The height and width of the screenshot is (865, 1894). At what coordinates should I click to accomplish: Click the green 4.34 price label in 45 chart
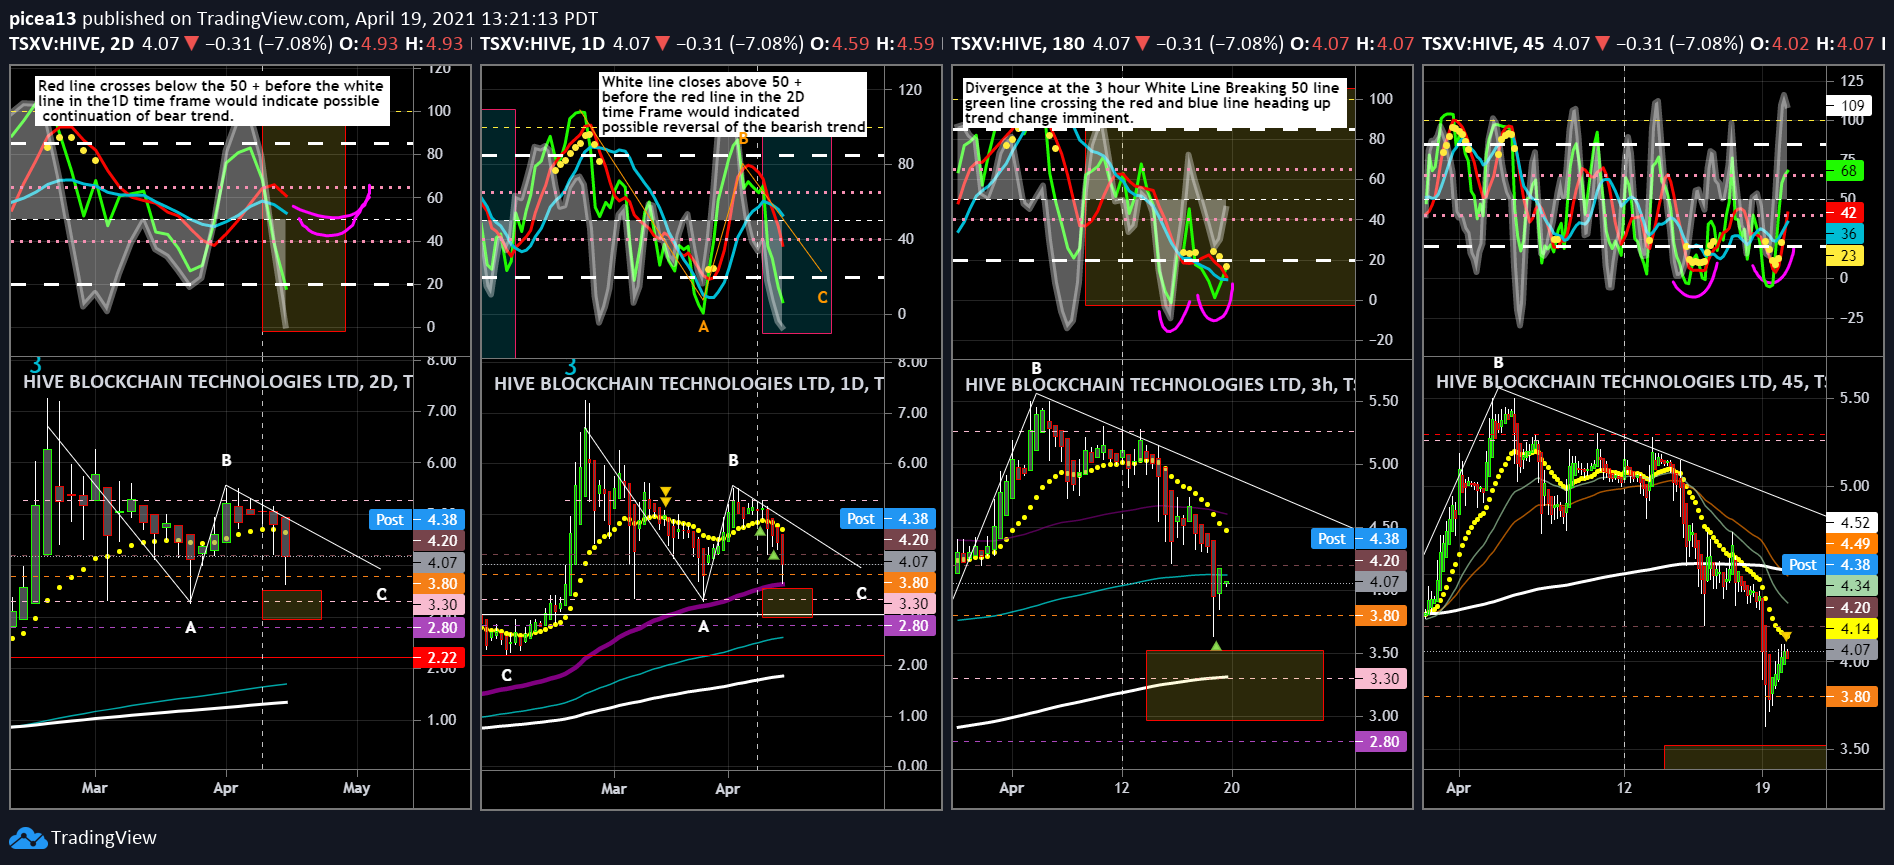[1853, 586]
